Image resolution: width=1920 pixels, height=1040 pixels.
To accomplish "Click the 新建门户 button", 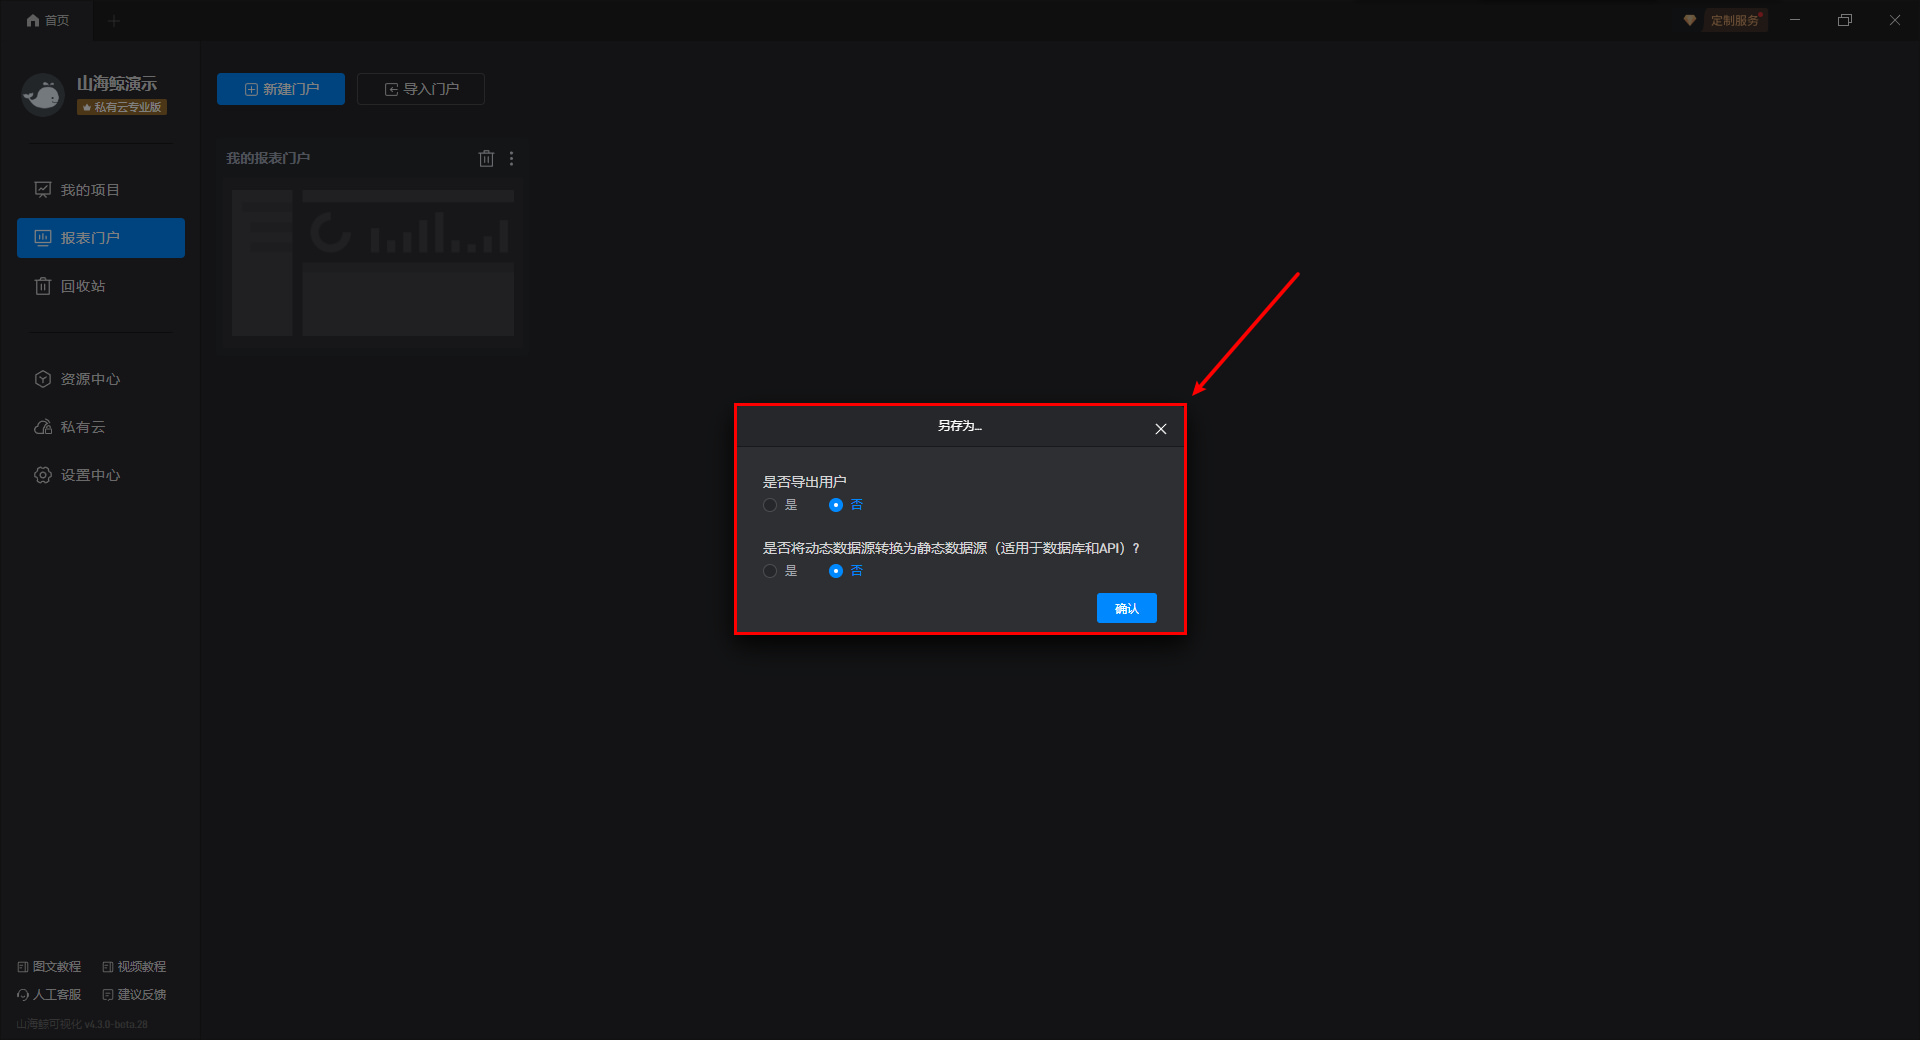I will point(281,89).
